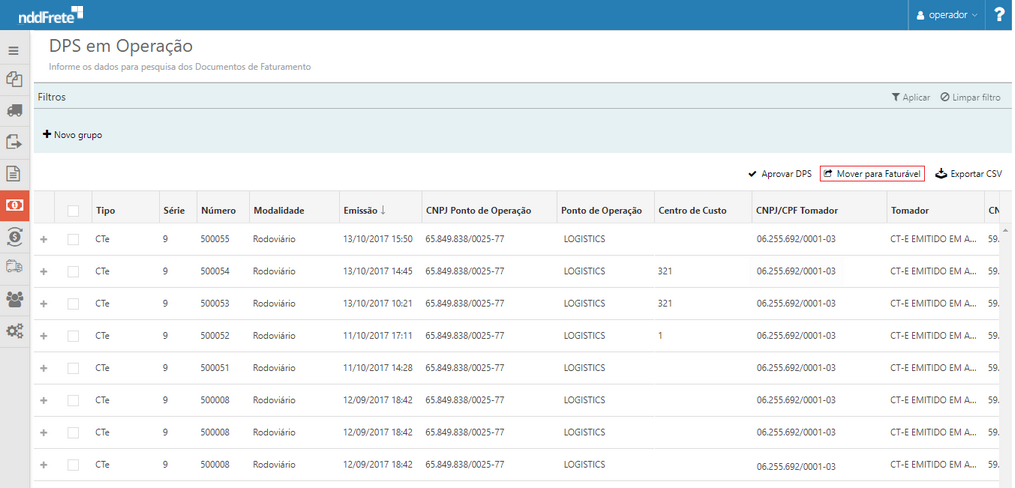Image resolution: width=1015 pixels, height=488 pixels.
Task: Expand the row for number 500054
Action: tap(43, 272)
